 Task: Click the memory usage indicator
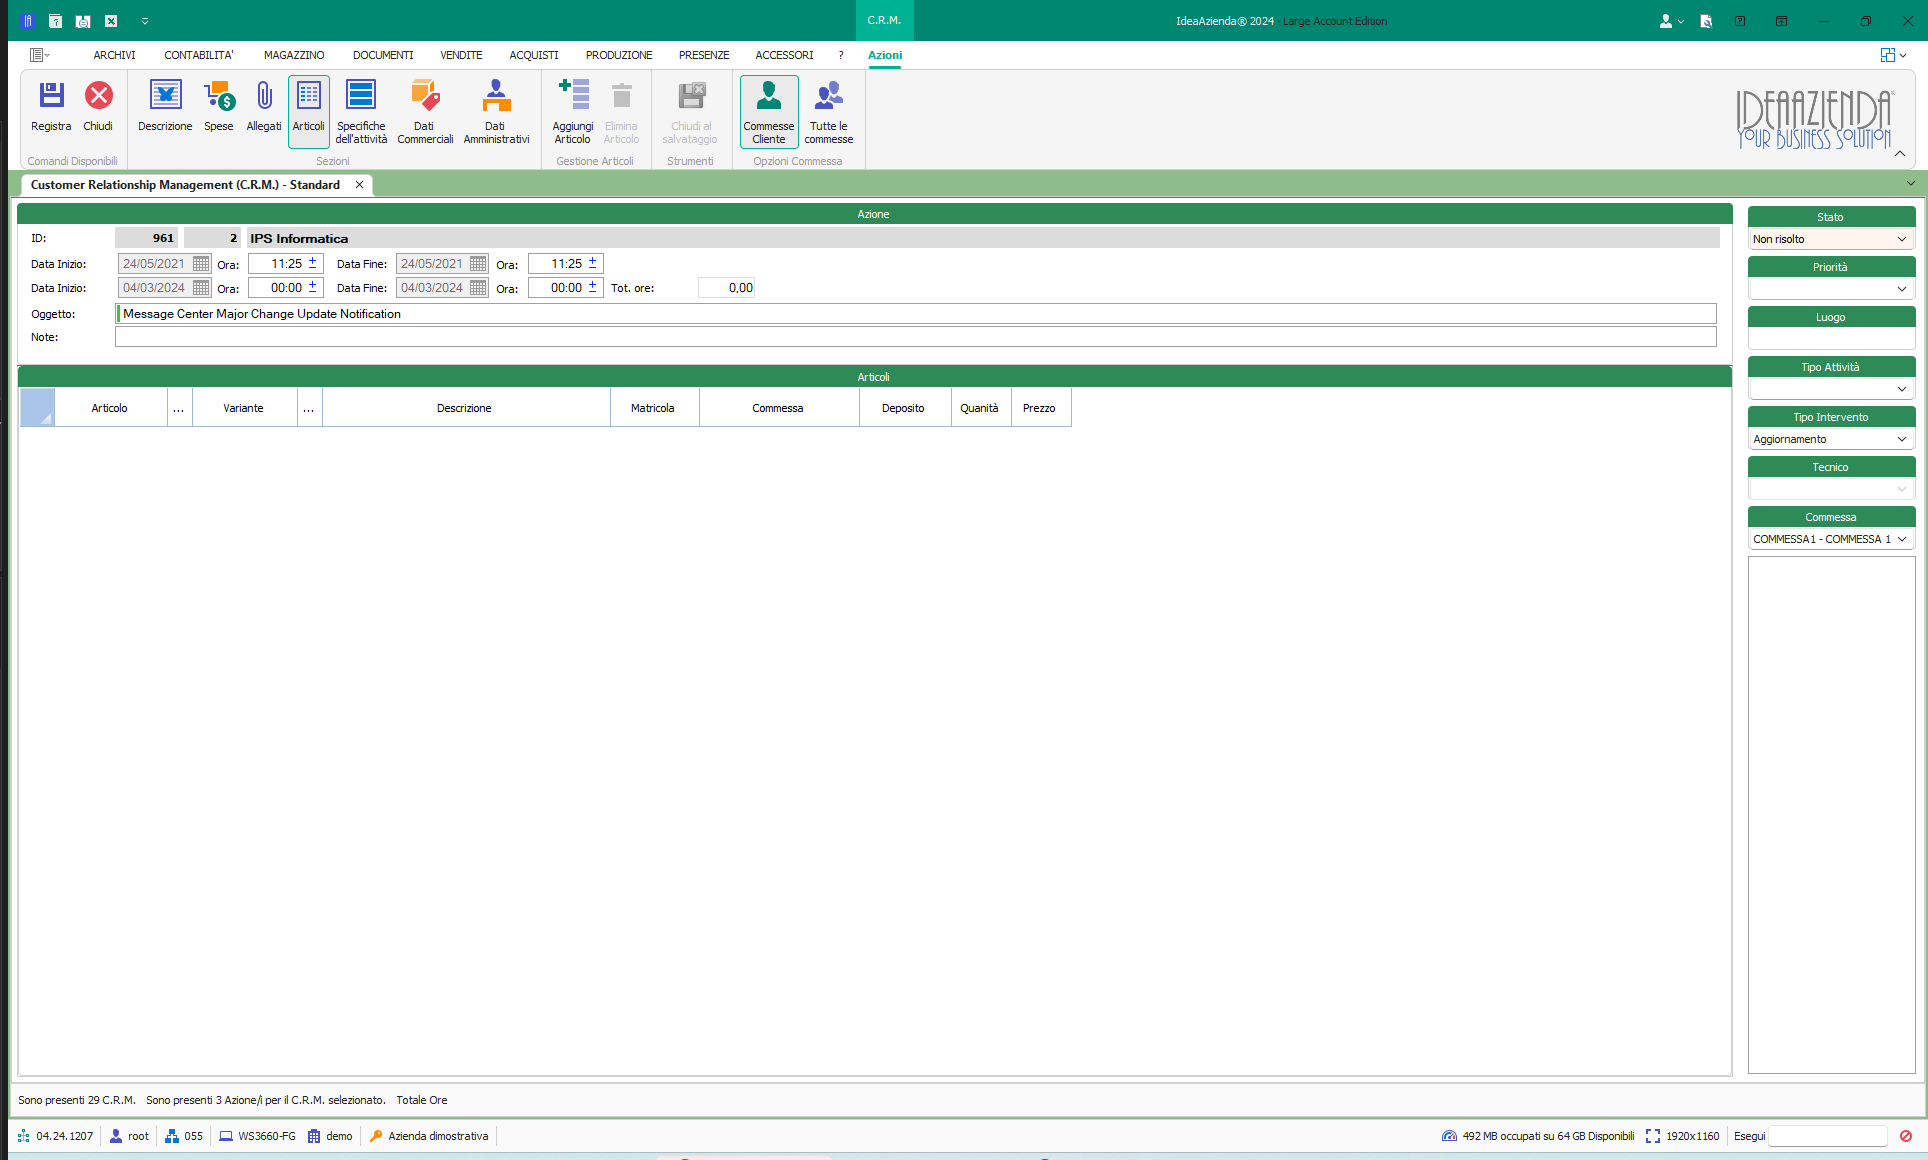pos(1538,1136)
